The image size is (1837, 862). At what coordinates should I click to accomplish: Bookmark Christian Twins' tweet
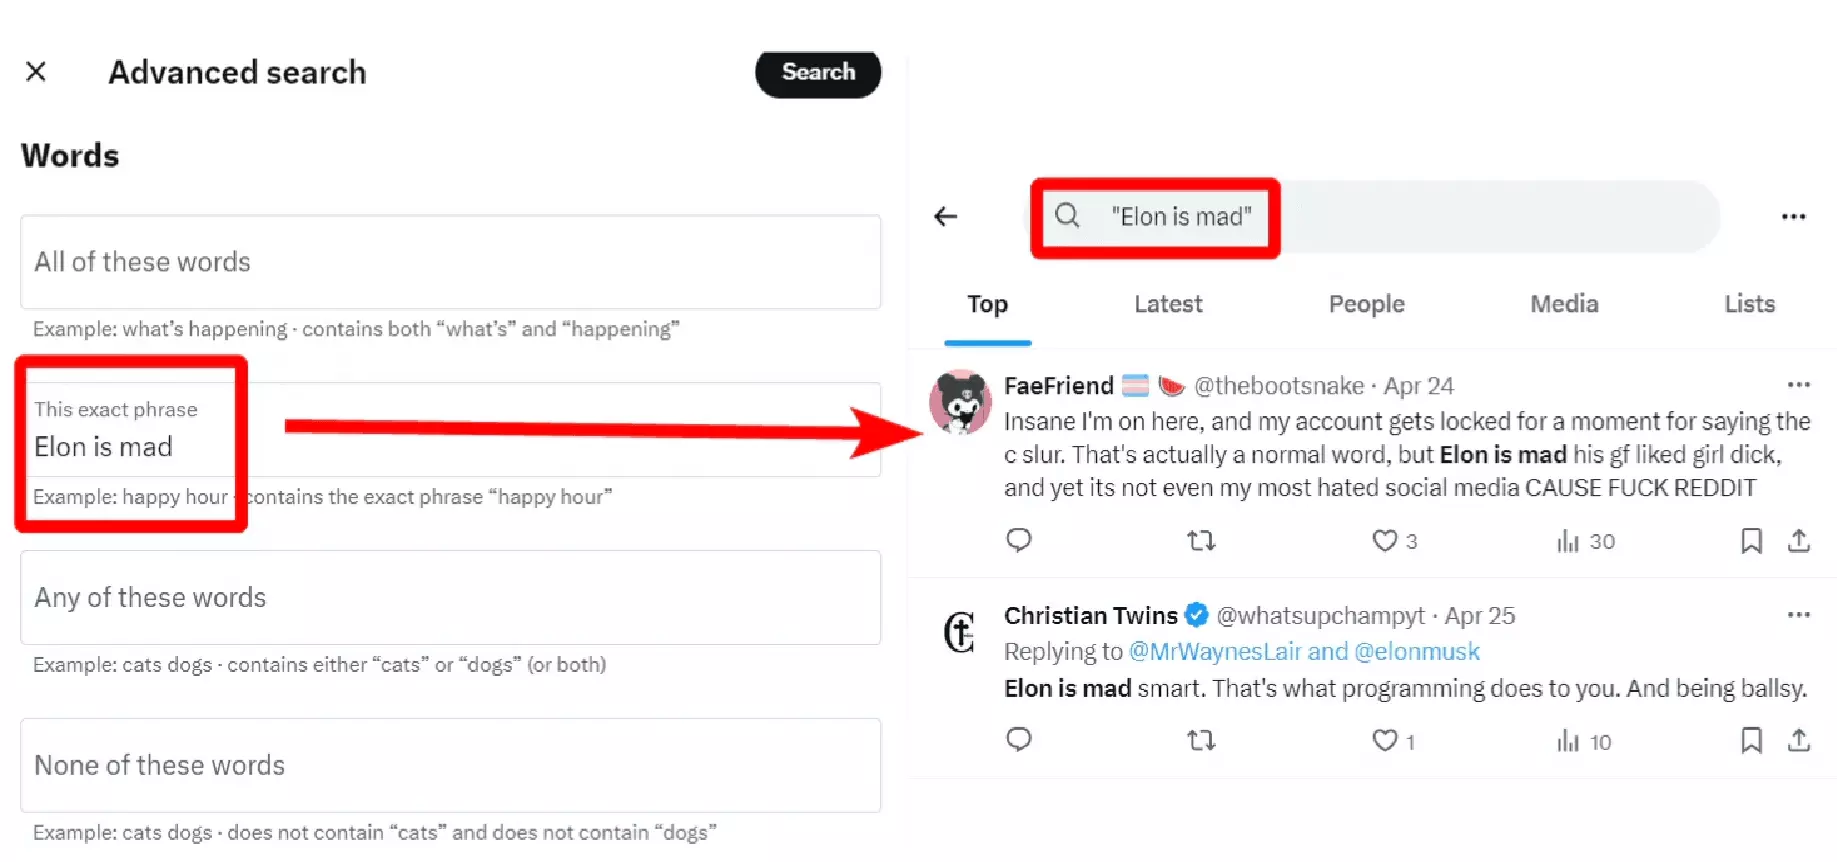point(1751,741)
